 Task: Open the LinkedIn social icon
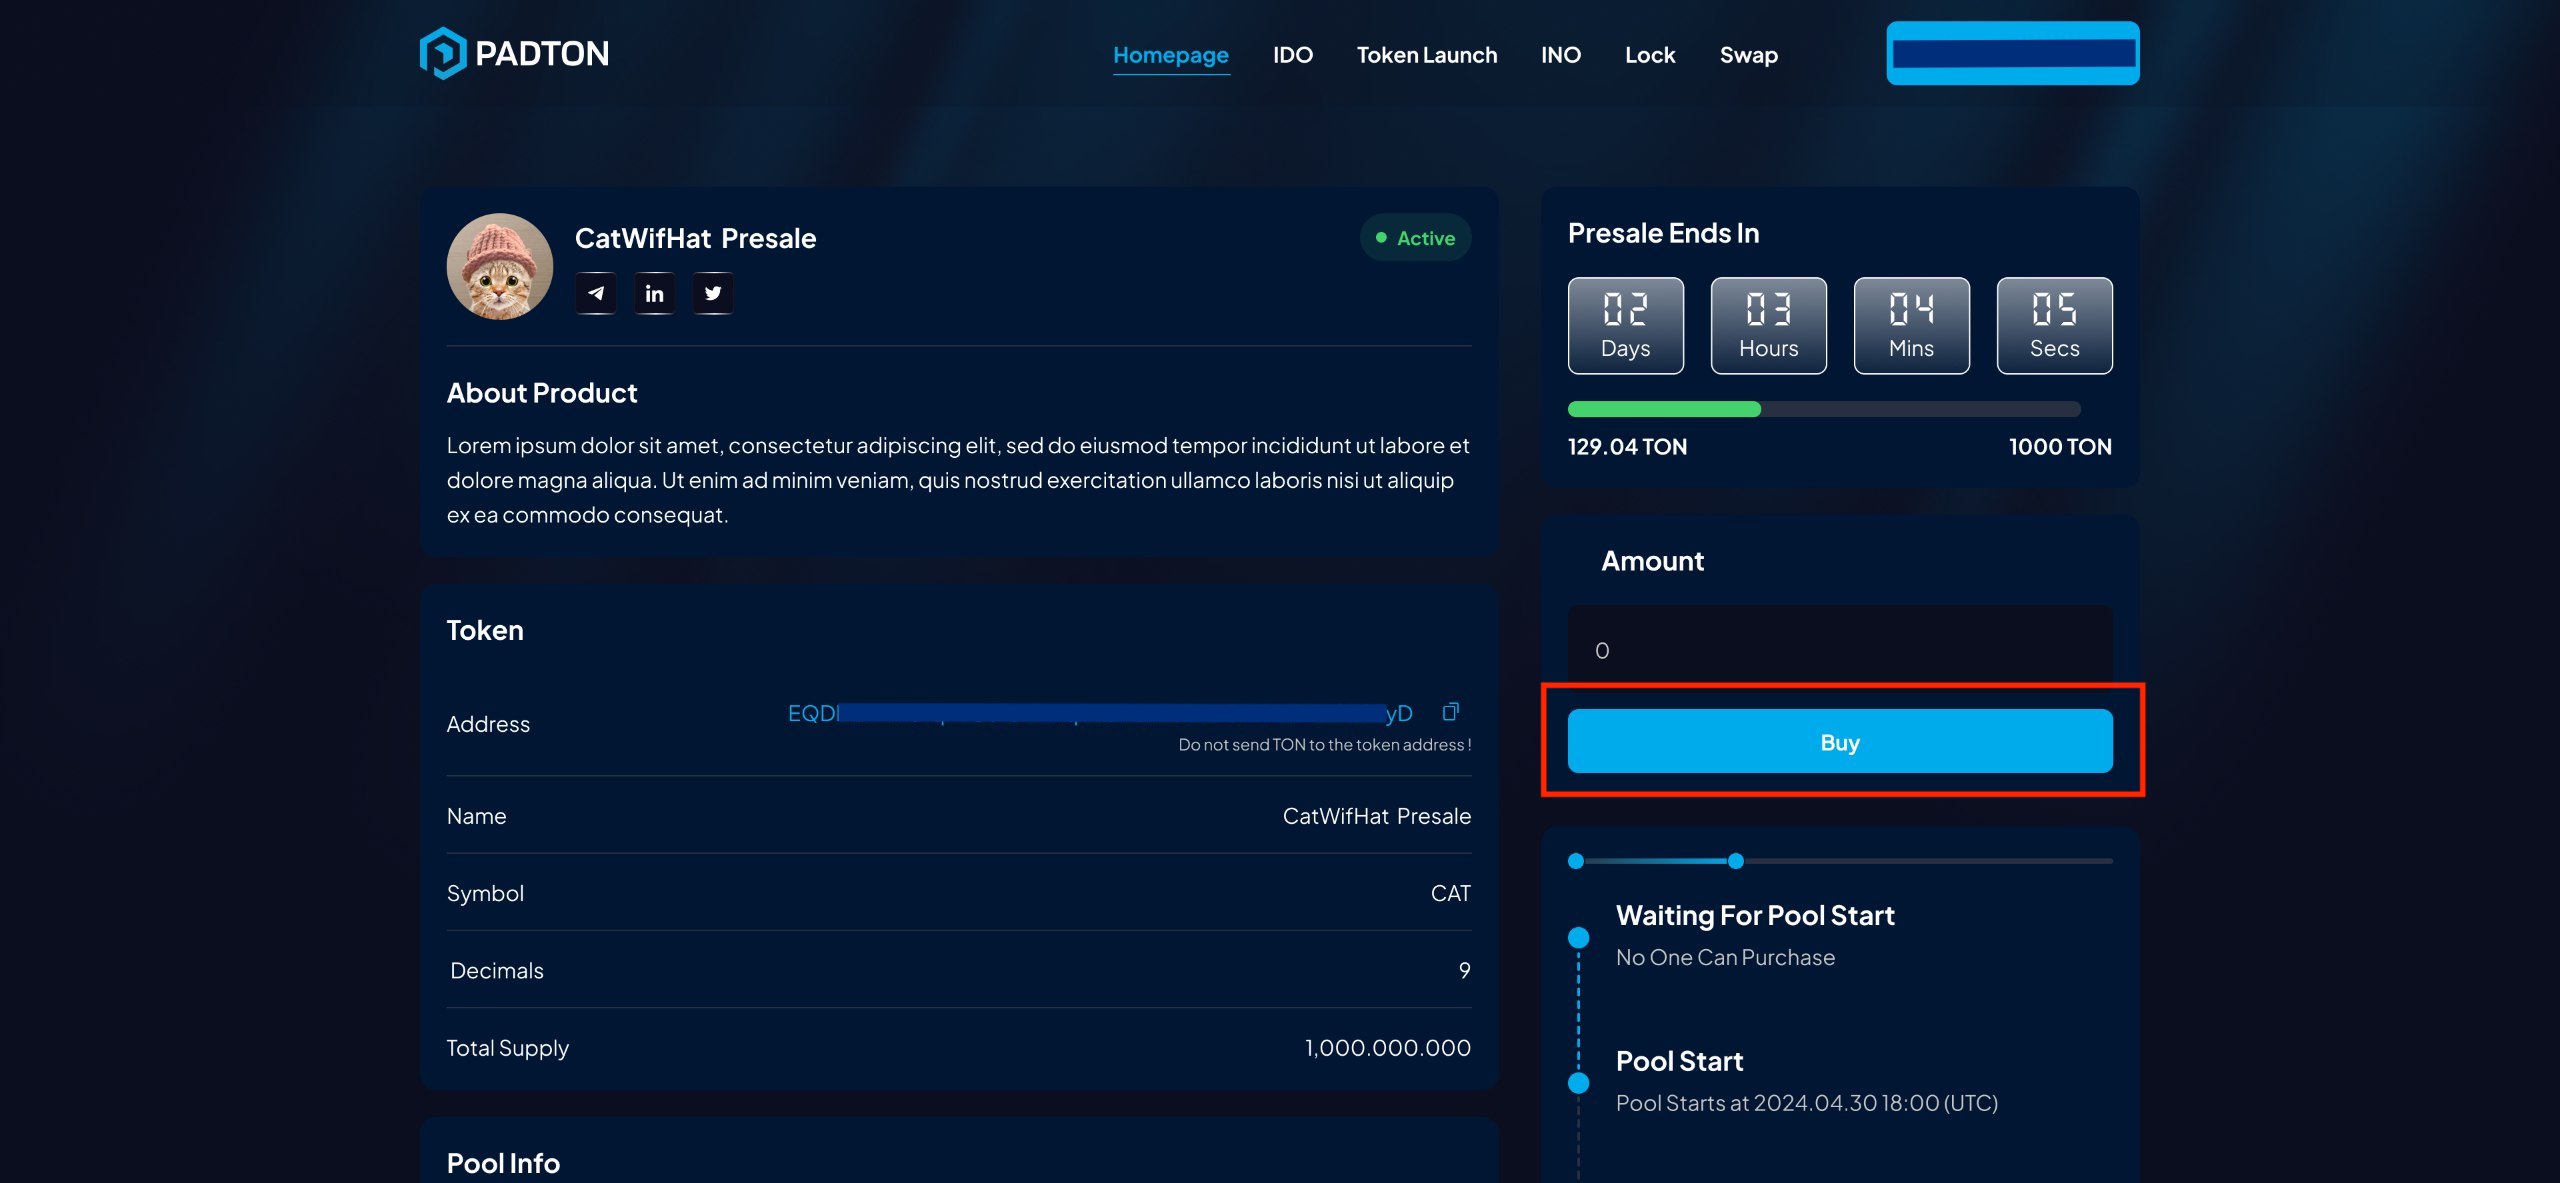(x=654, y=293)
